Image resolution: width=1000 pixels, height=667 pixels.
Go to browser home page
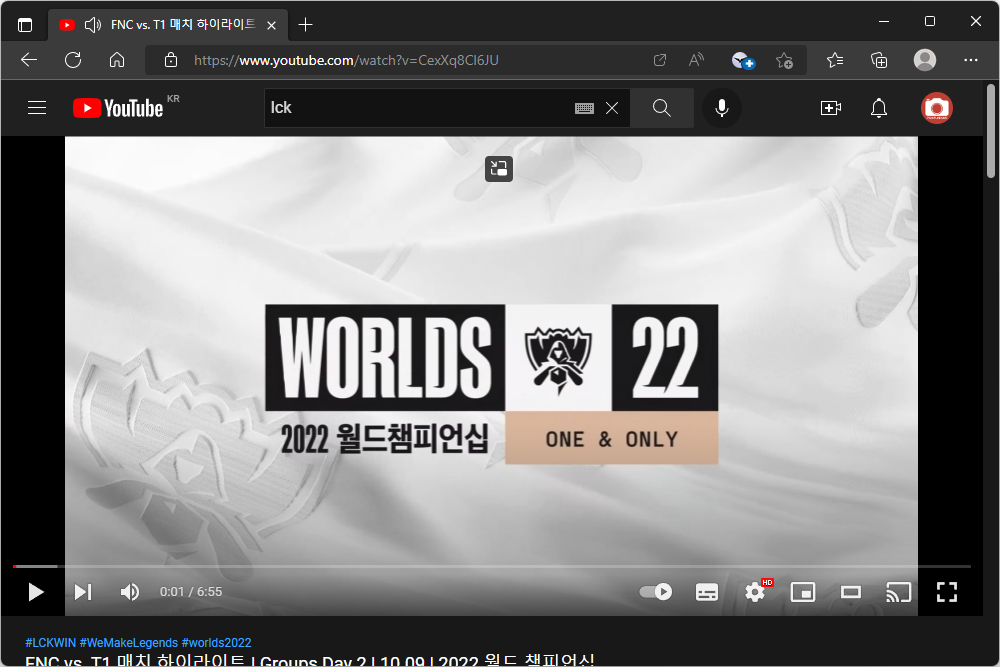117,60
